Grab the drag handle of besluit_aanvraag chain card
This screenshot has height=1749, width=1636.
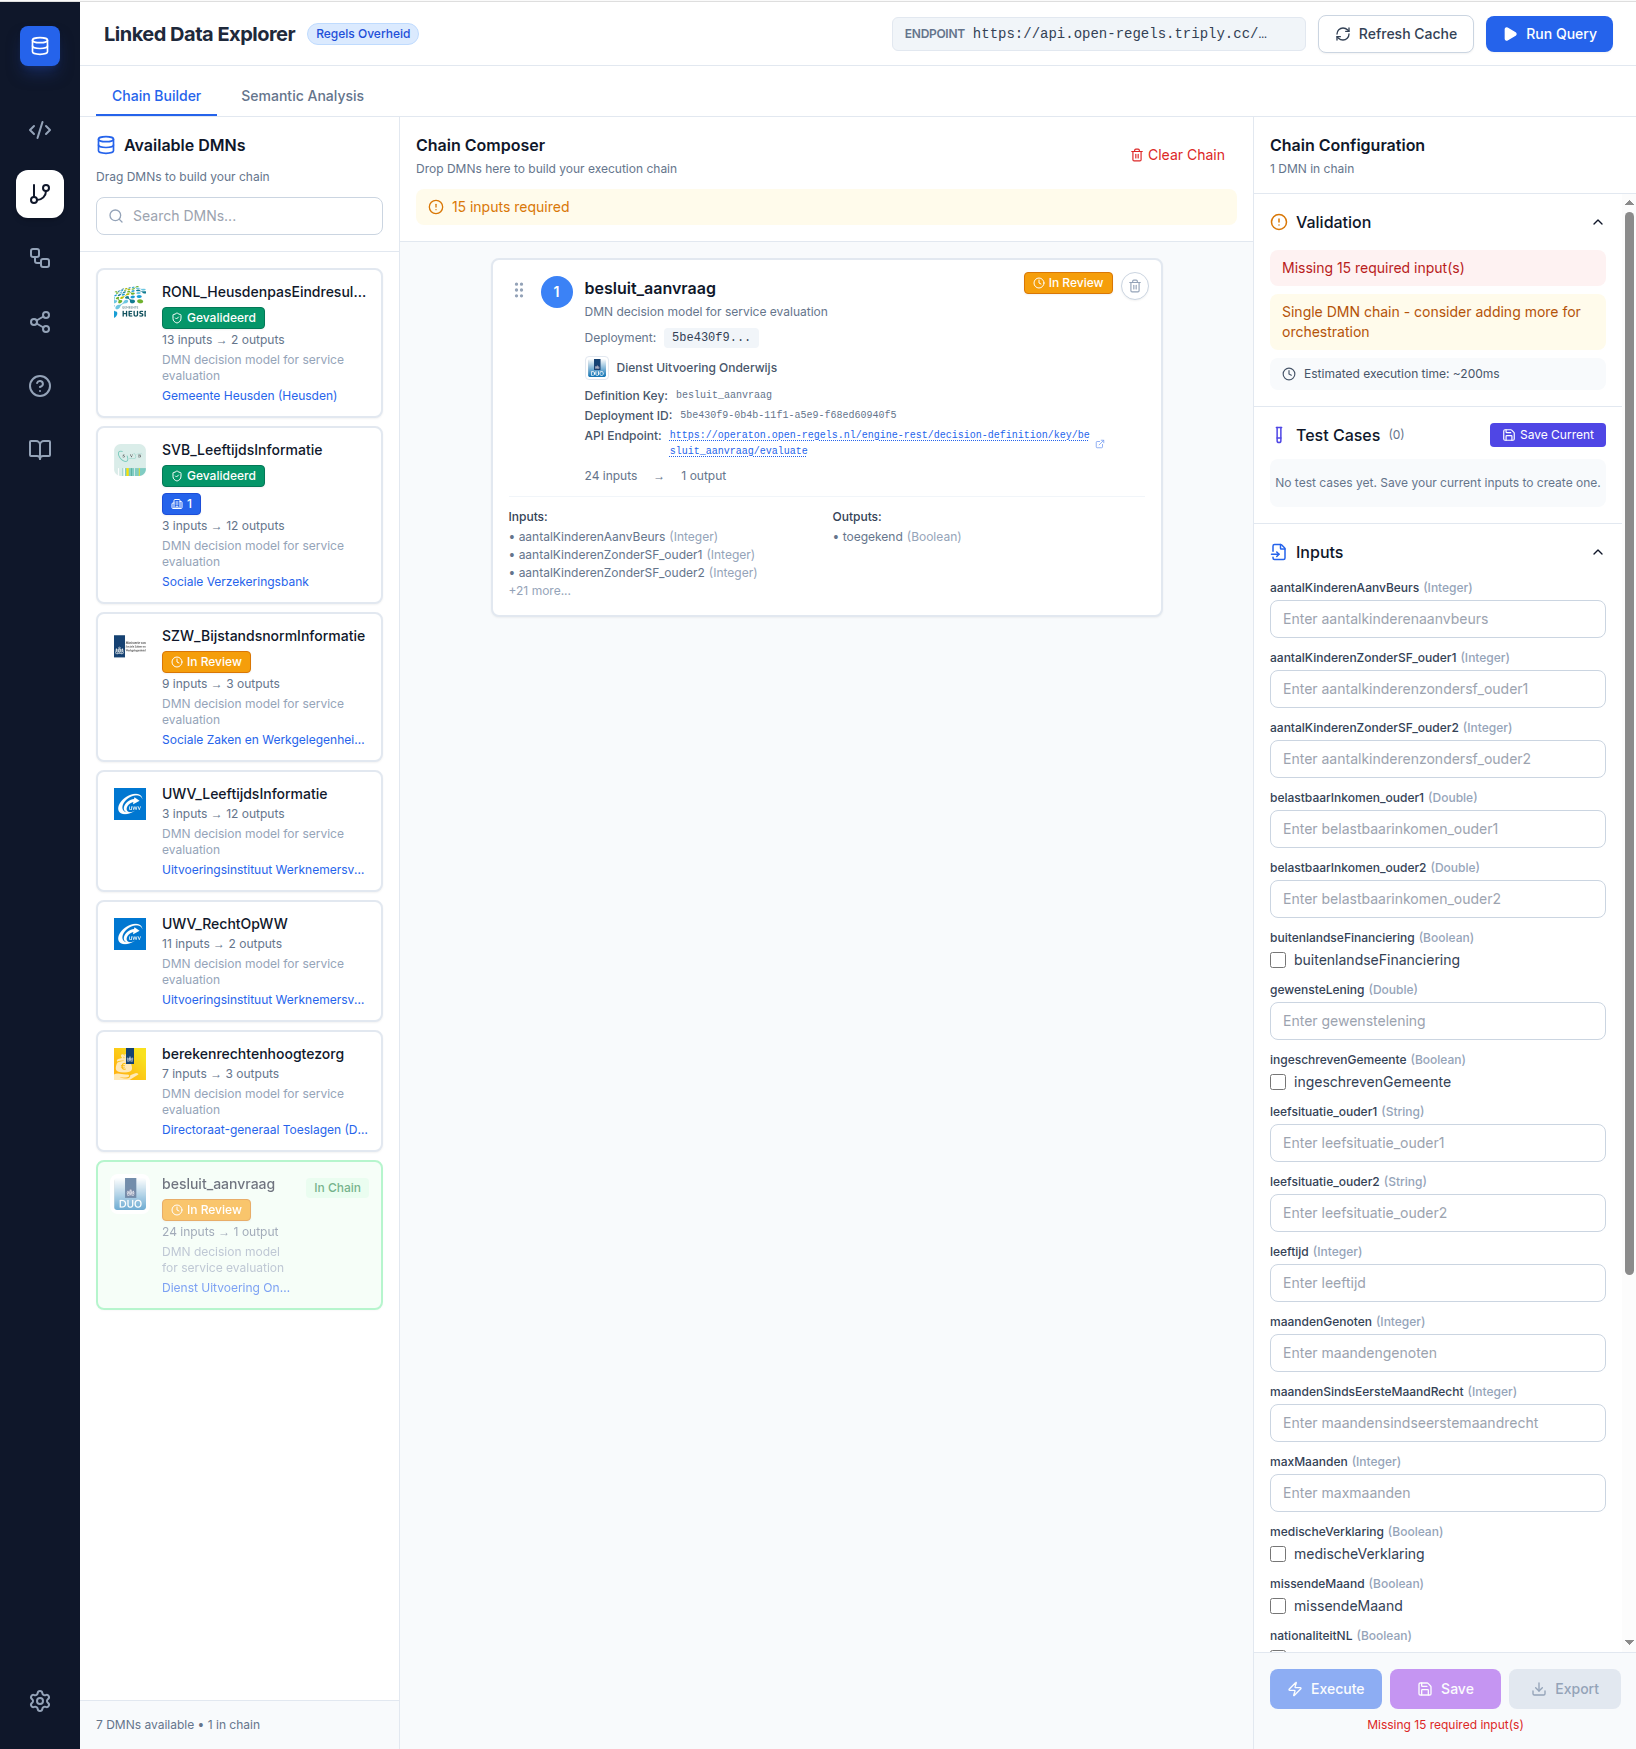click(x=519, y=290)
